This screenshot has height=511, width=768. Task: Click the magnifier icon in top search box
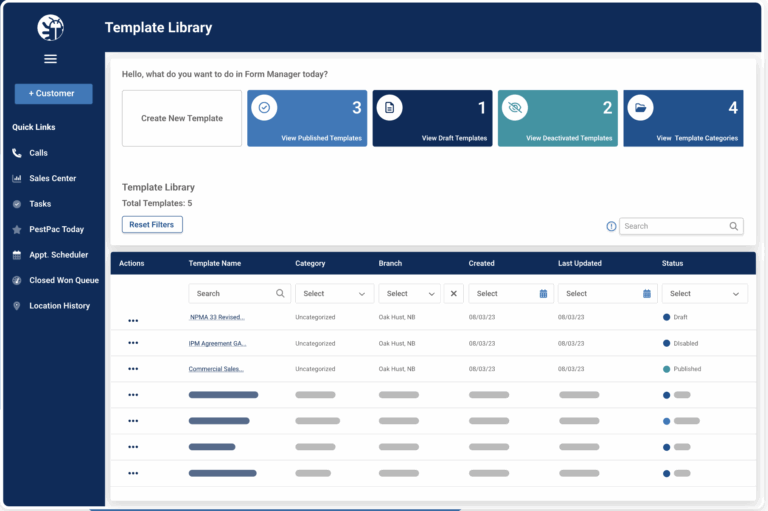(733, 226)
